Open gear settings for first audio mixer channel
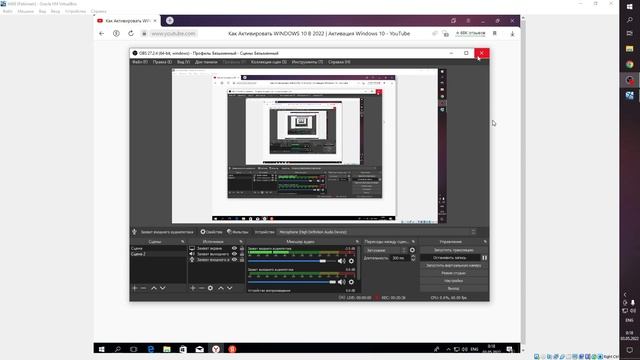 click(x=351, y=261)
